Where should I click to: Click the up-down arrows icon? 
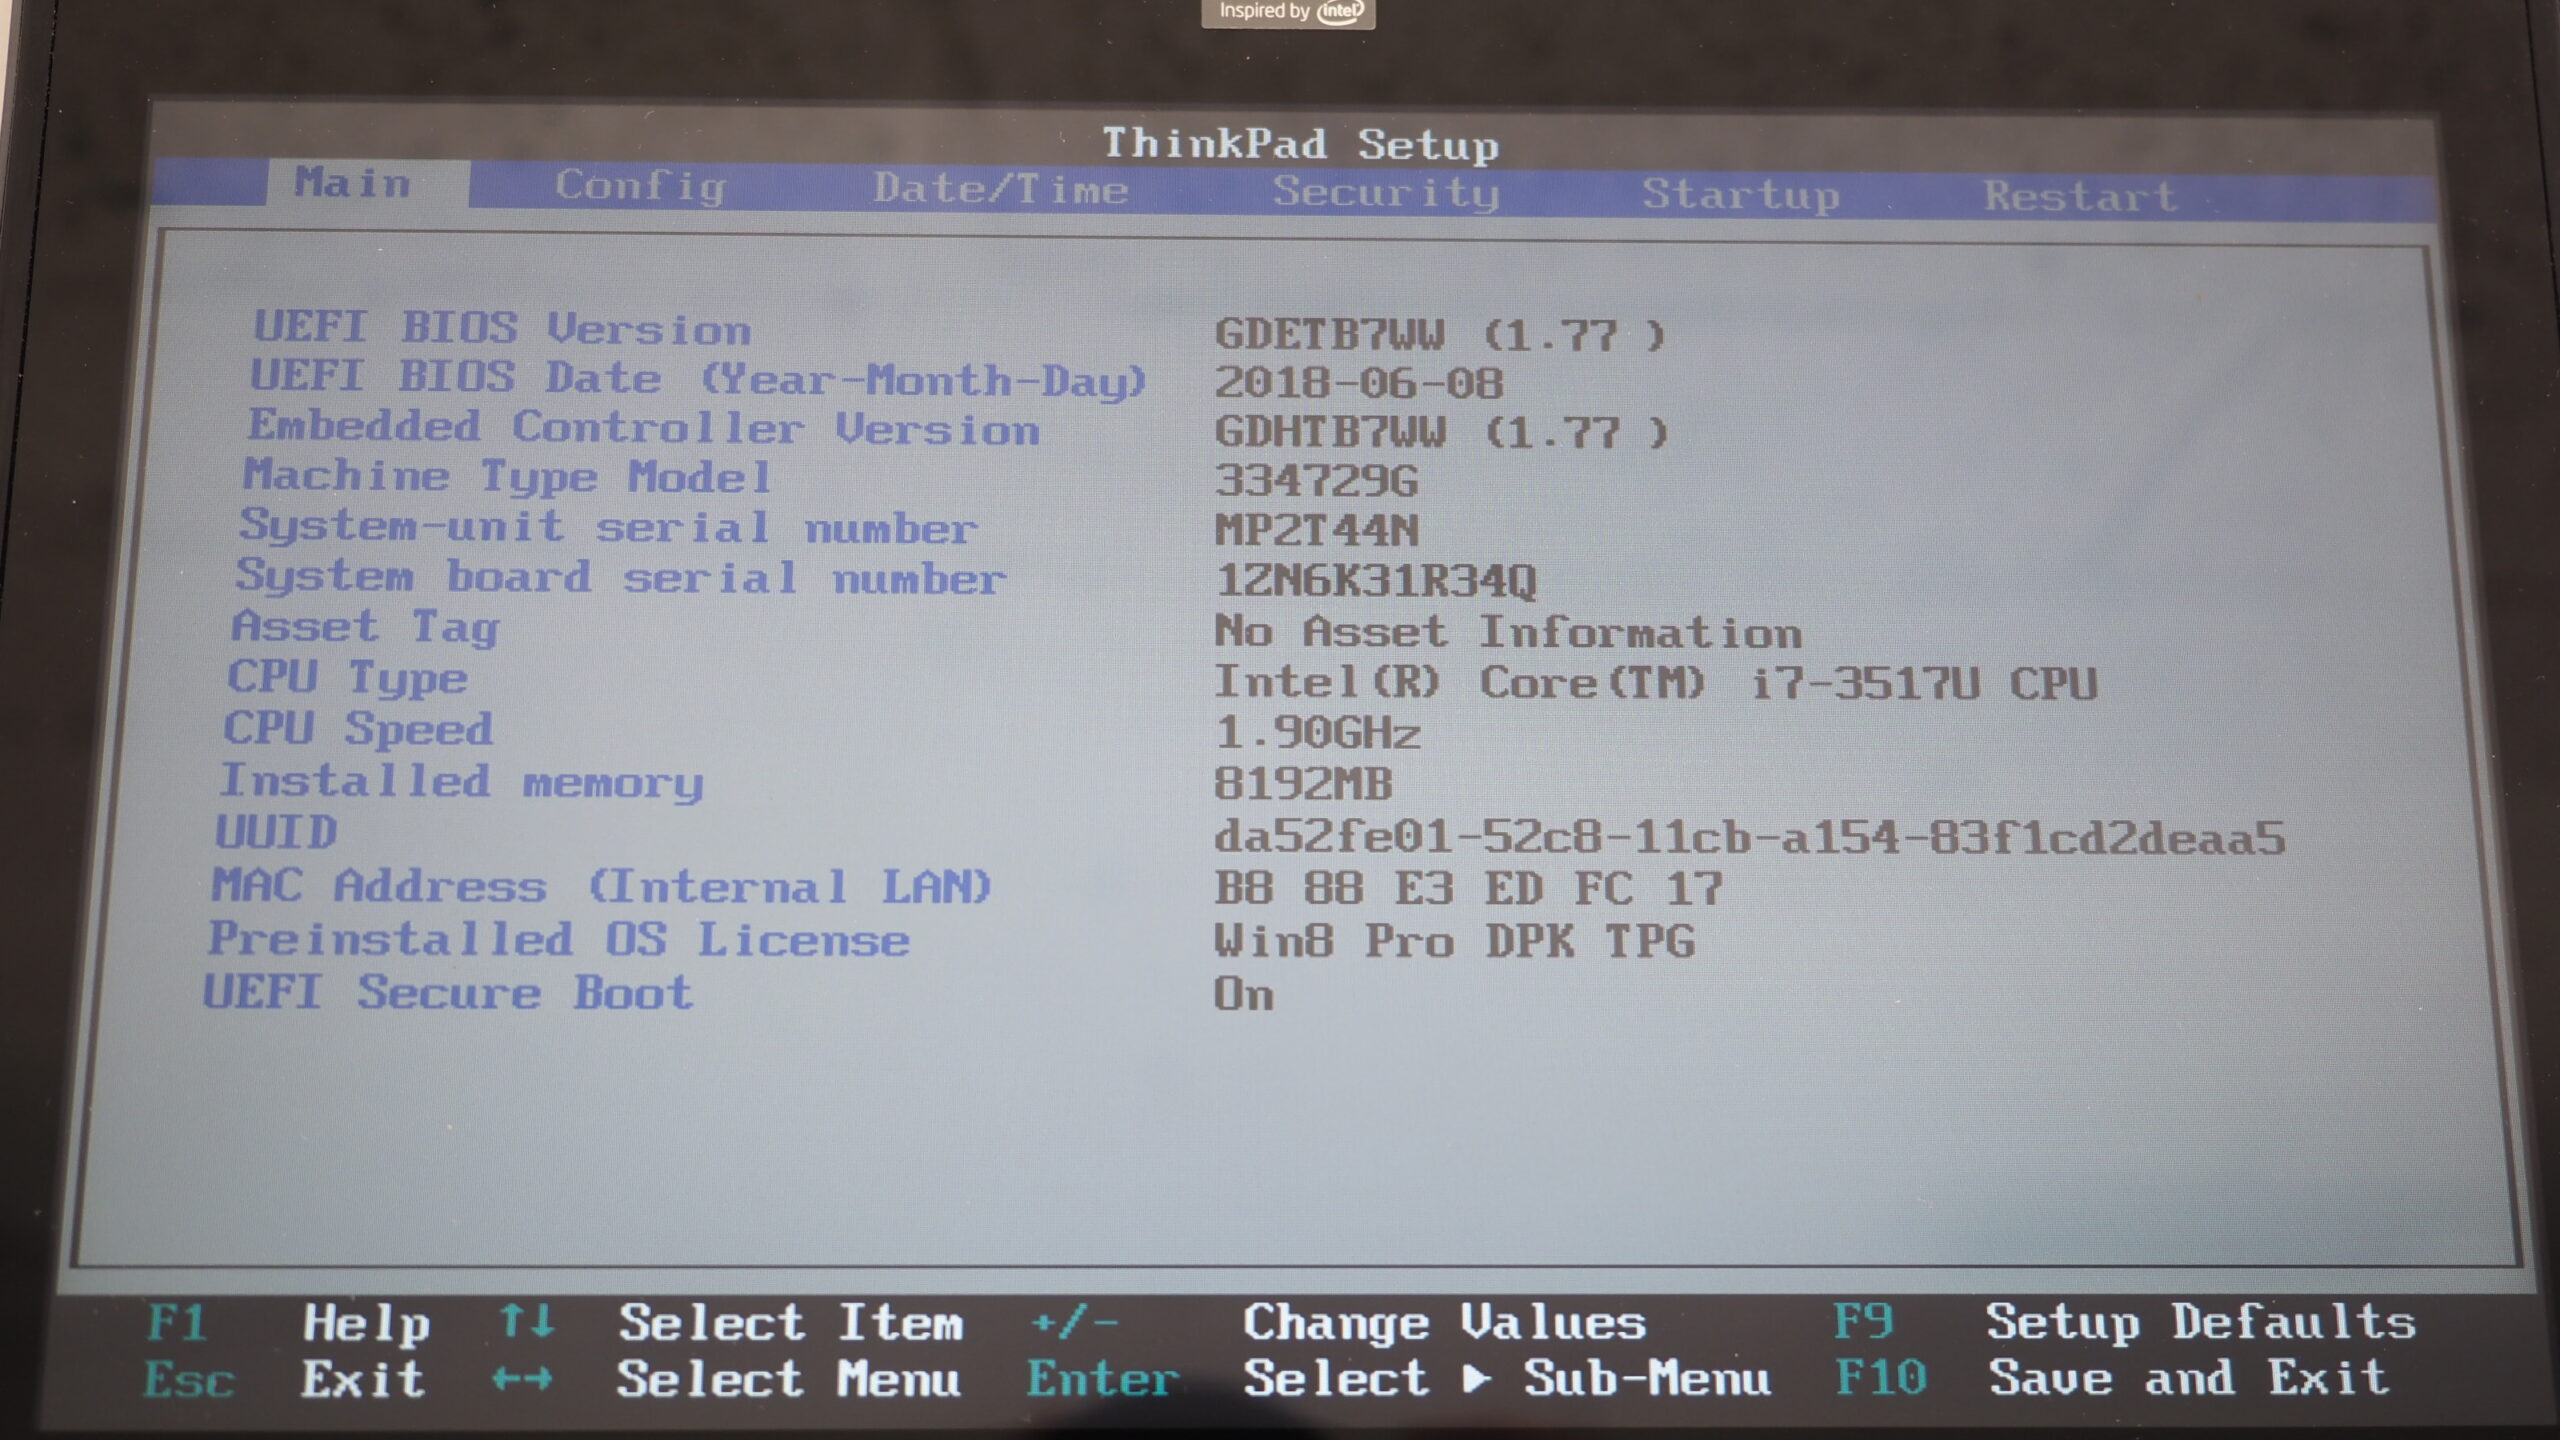pos(526,1321)
